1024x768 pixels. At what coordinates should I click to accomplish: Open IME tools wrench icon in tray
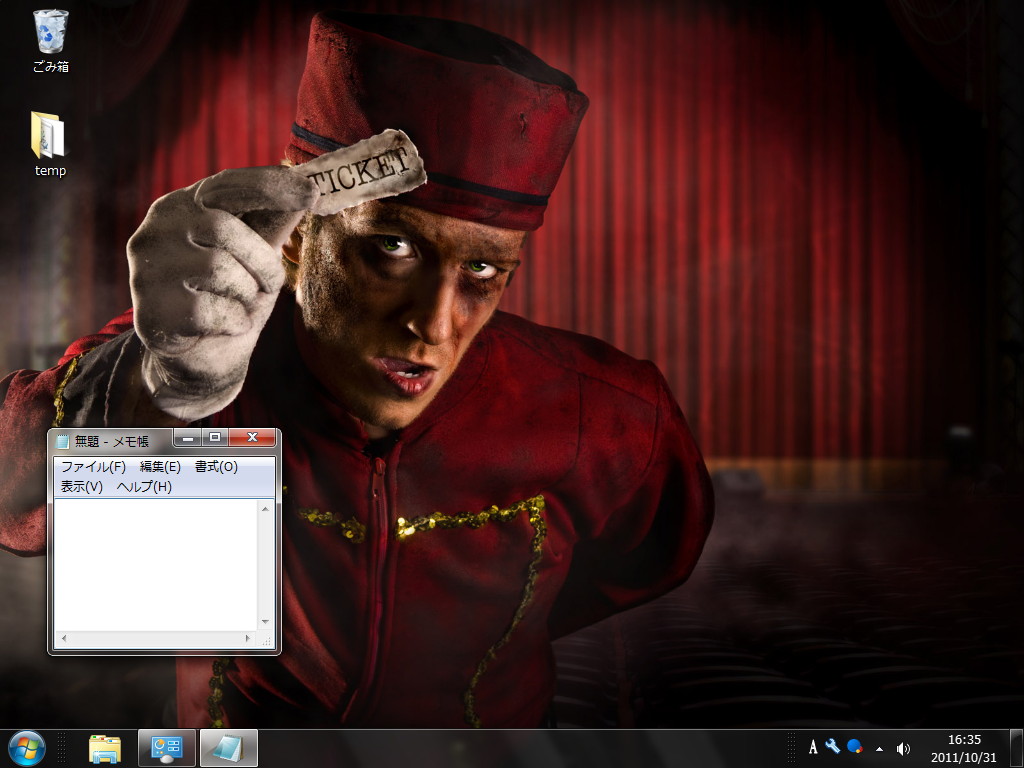click(x=833, y=746)
